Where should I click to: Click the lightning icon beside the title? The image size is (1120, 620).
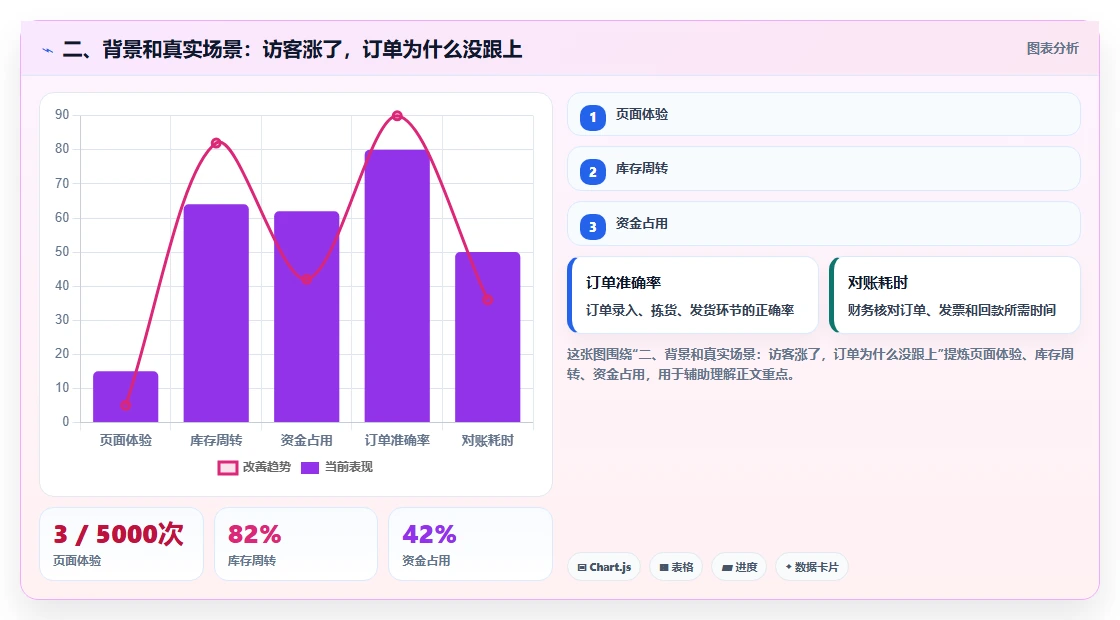(48, 50)
